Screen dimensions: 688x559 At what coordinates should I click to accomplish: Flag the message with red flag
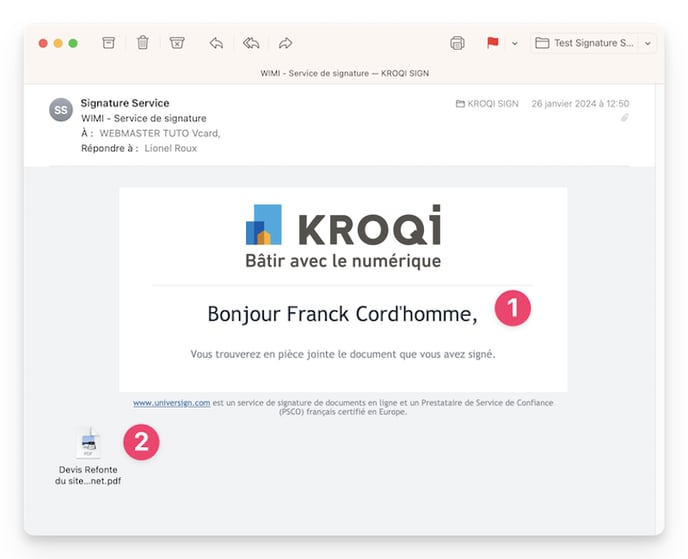[x=492, y=43]
